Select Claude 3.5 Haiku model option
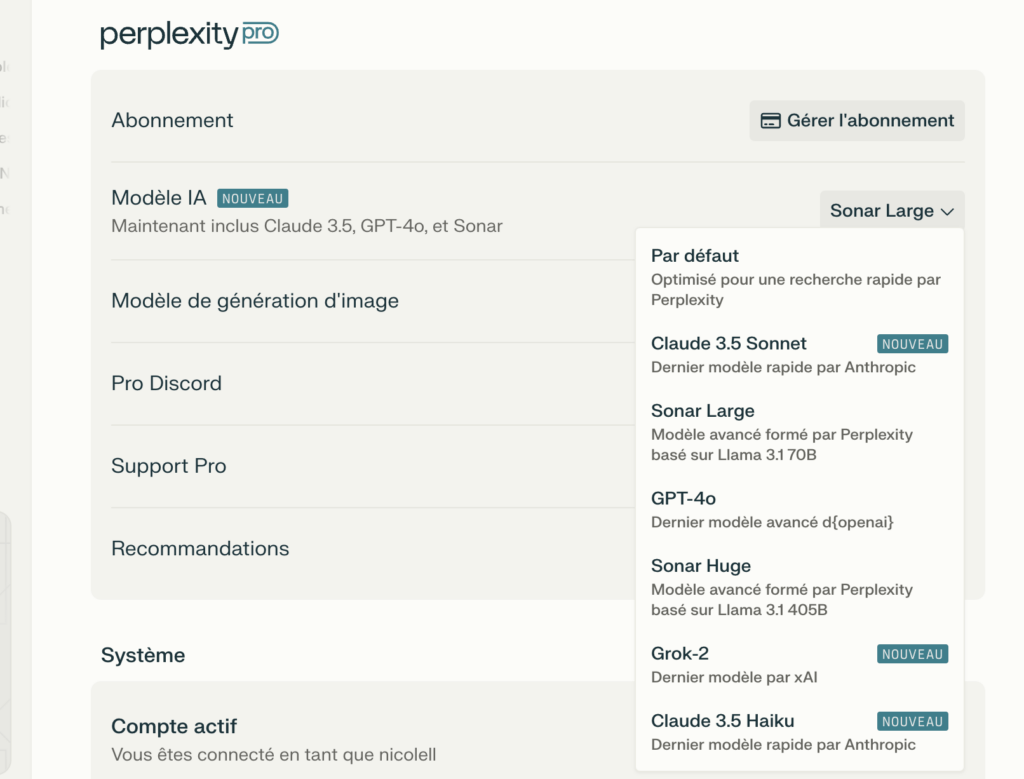The width and height of the screenshot is (1024, 779). pos(799,732)
